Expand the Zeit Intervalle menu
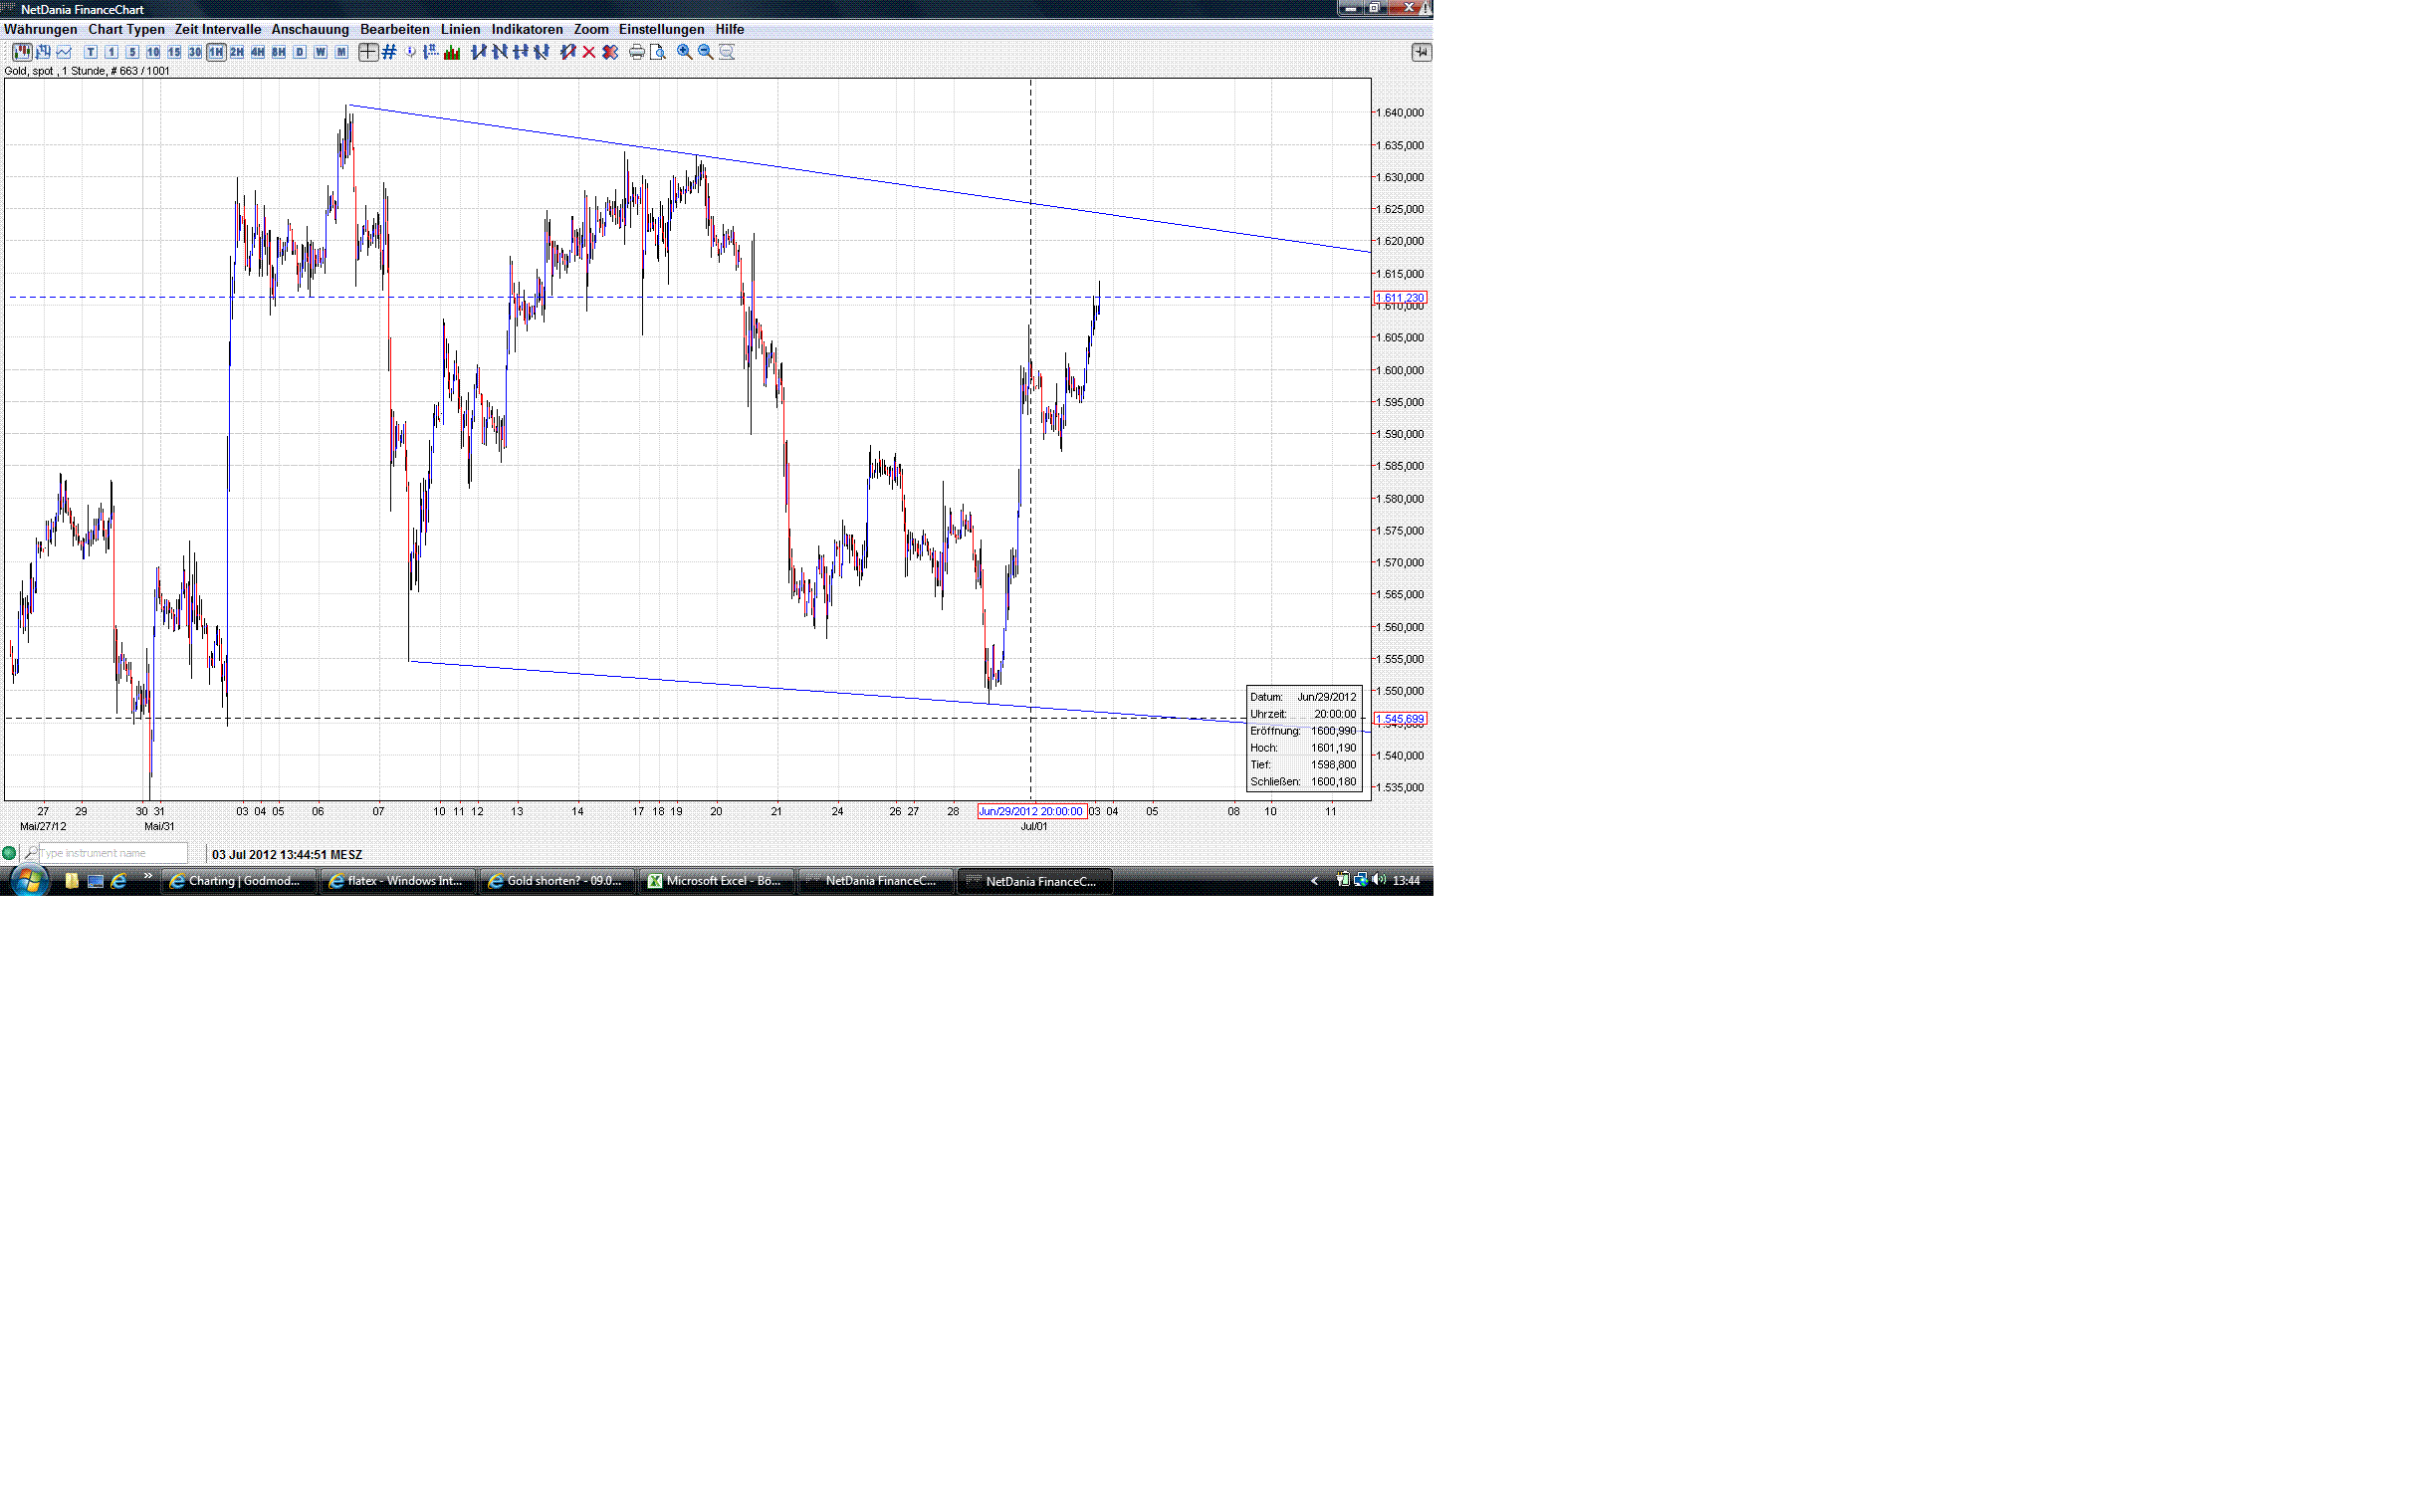 217,29
